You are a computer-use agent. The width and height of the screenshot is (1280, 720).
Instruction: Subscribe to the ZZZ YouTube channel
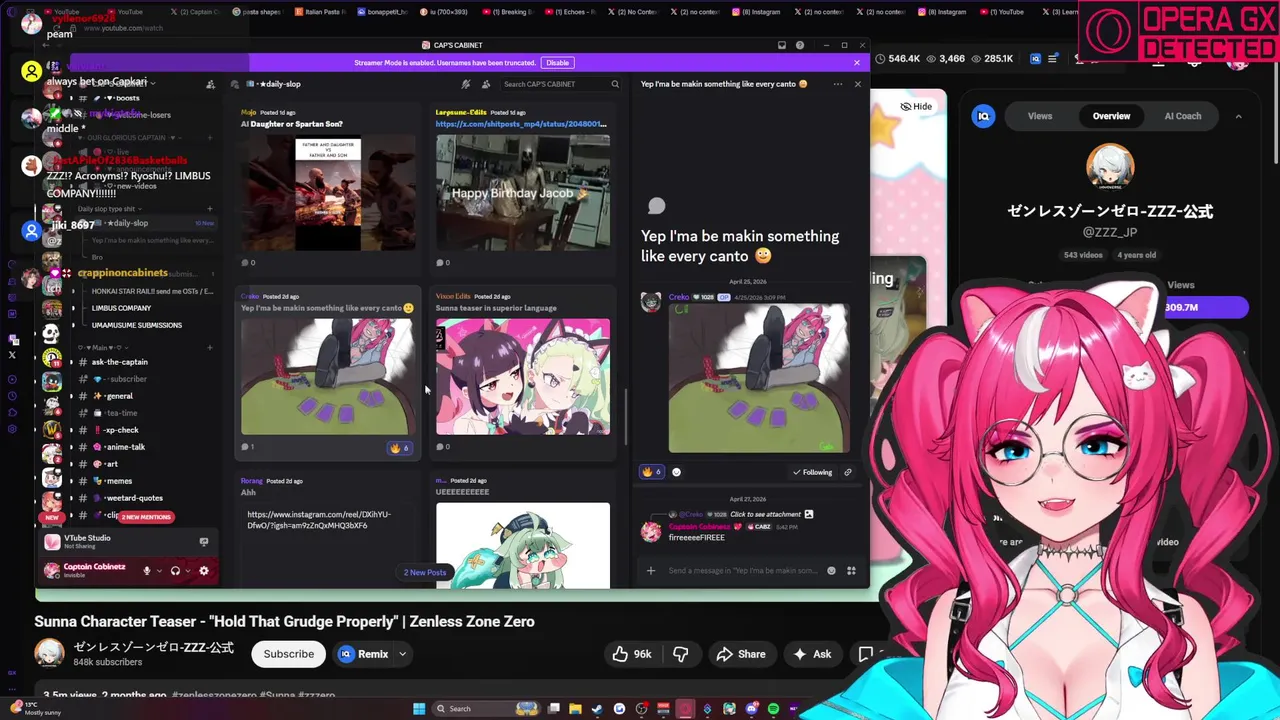(x=289, y=654)
